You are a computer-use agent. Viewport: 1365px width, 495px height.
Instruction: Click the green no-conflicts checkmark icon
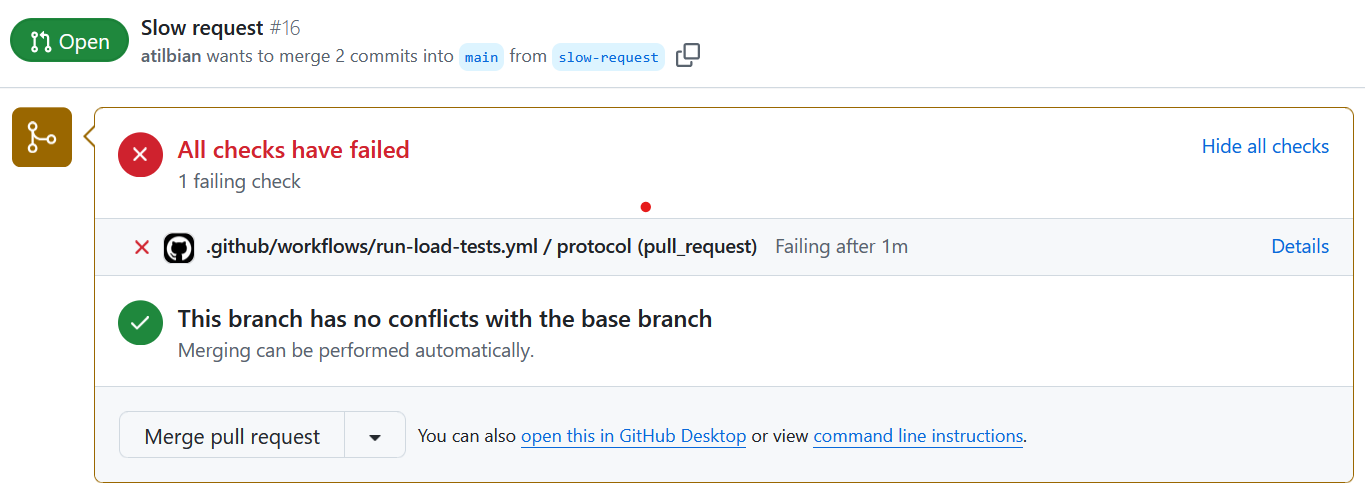point(140,323)
